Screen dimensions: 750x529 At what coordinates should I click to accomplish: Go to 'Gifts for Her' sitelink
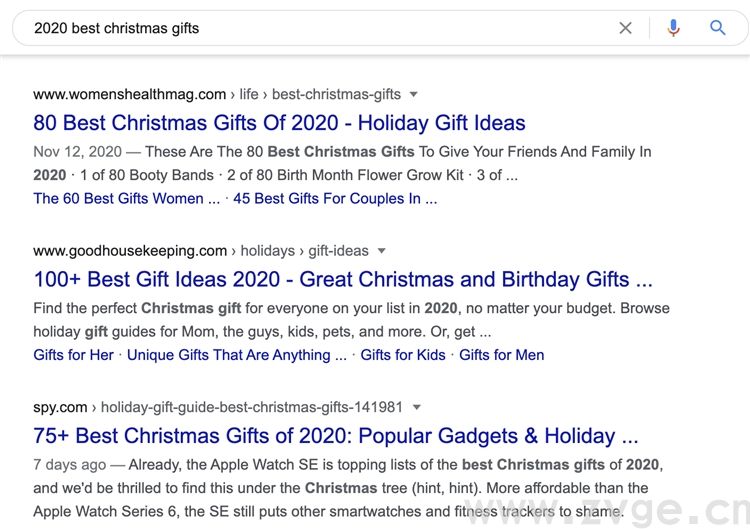(x=74, y=355)
